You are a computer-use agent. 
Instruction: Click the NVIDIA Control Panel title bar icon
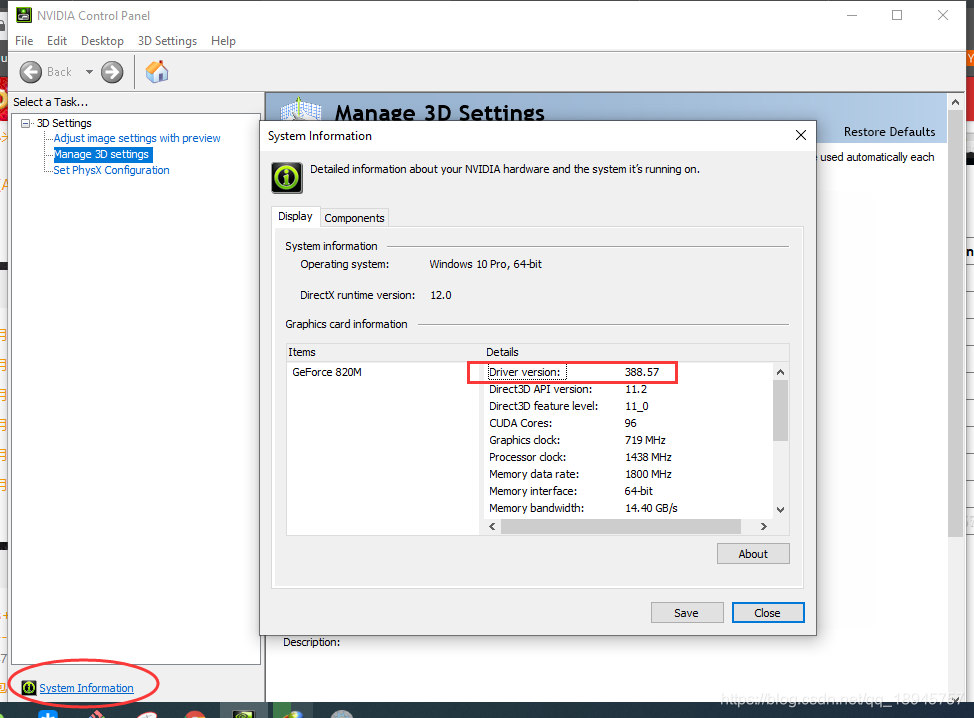[24, 15]
